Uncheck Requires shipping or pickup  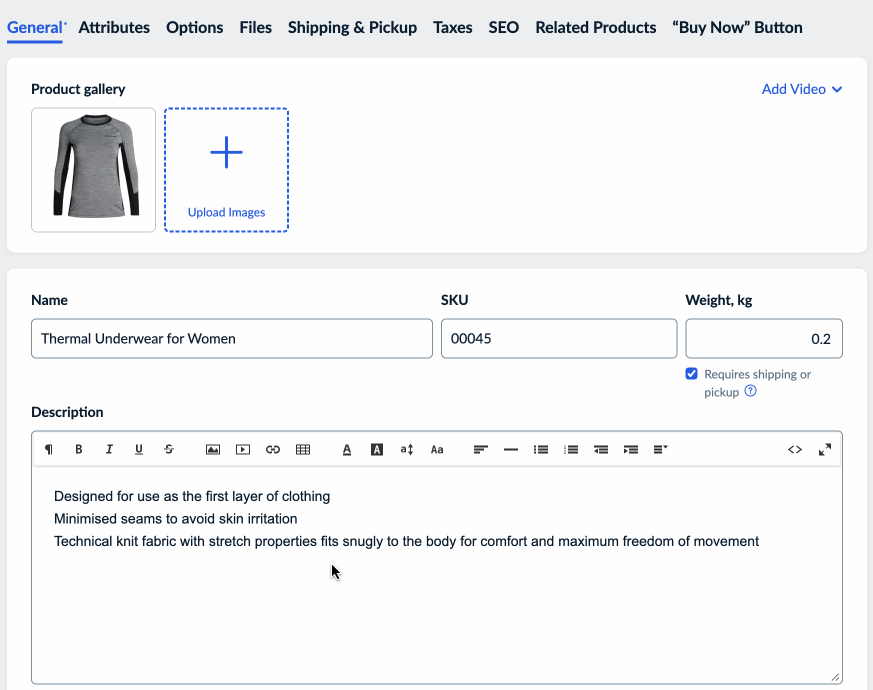pos(691,374)
